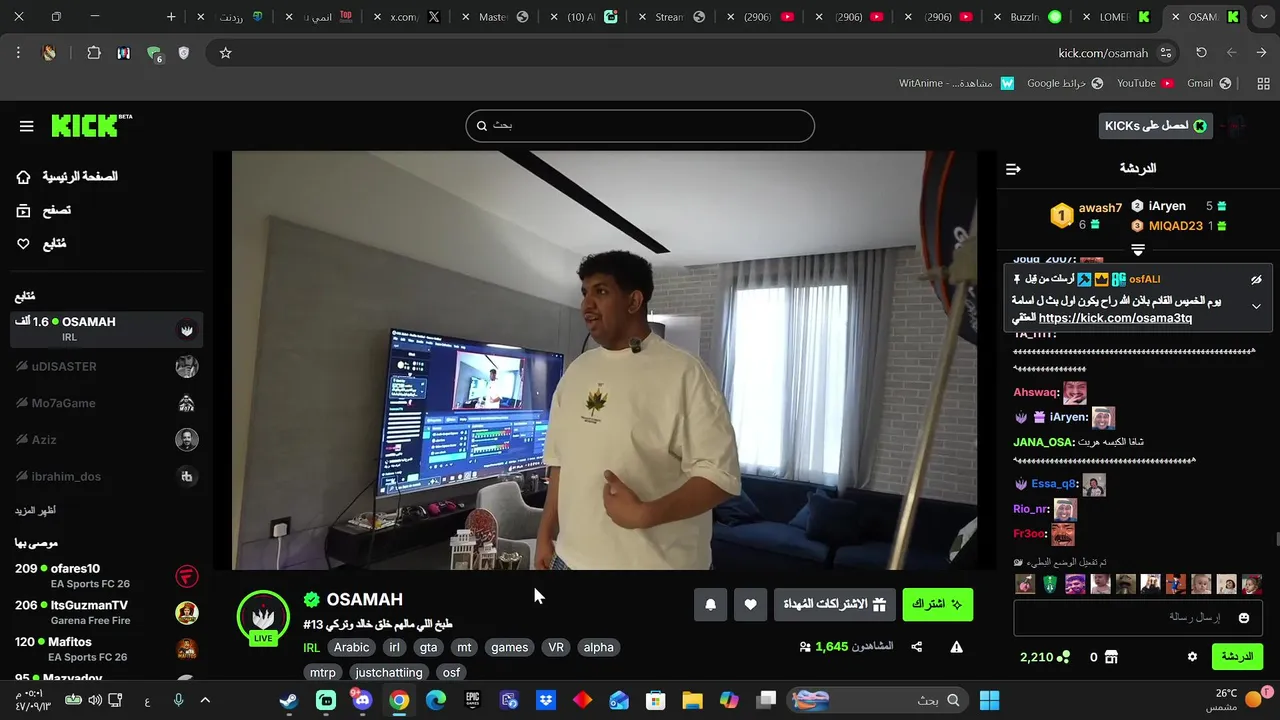This screenshot has width=1280, height=720.
Task: Open Mo7aGame channel in sidebar
Action: 107,404
